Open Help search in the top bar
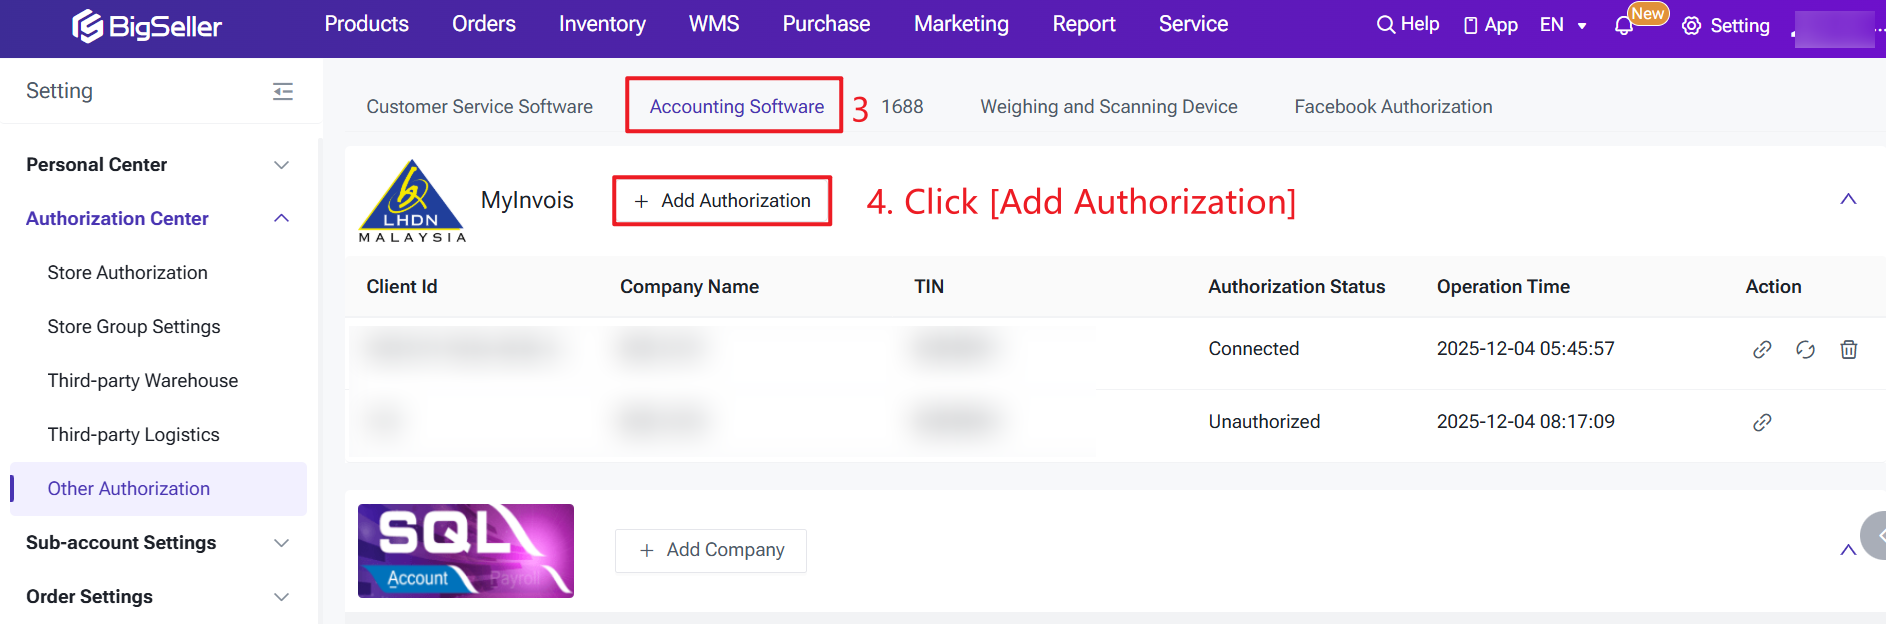Viewport: 1886px width, 624px height. point(1407,24)
